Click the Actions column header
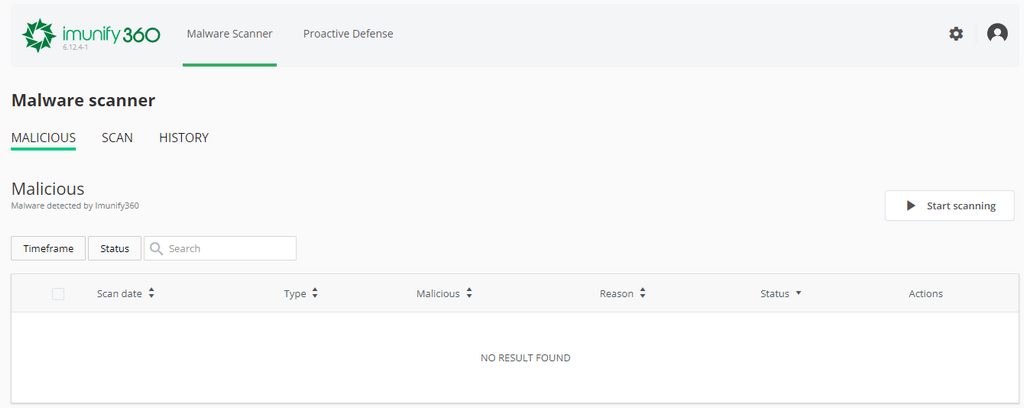 coord(925,294)
